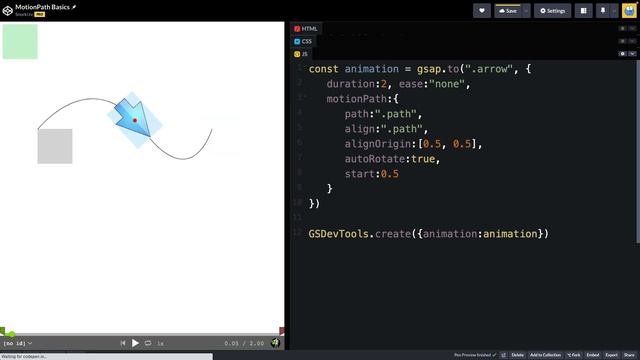Image resolution: width=640 pixels, height=360 pixels.
Task: Click Add to Collection
Action: (545, 355)
